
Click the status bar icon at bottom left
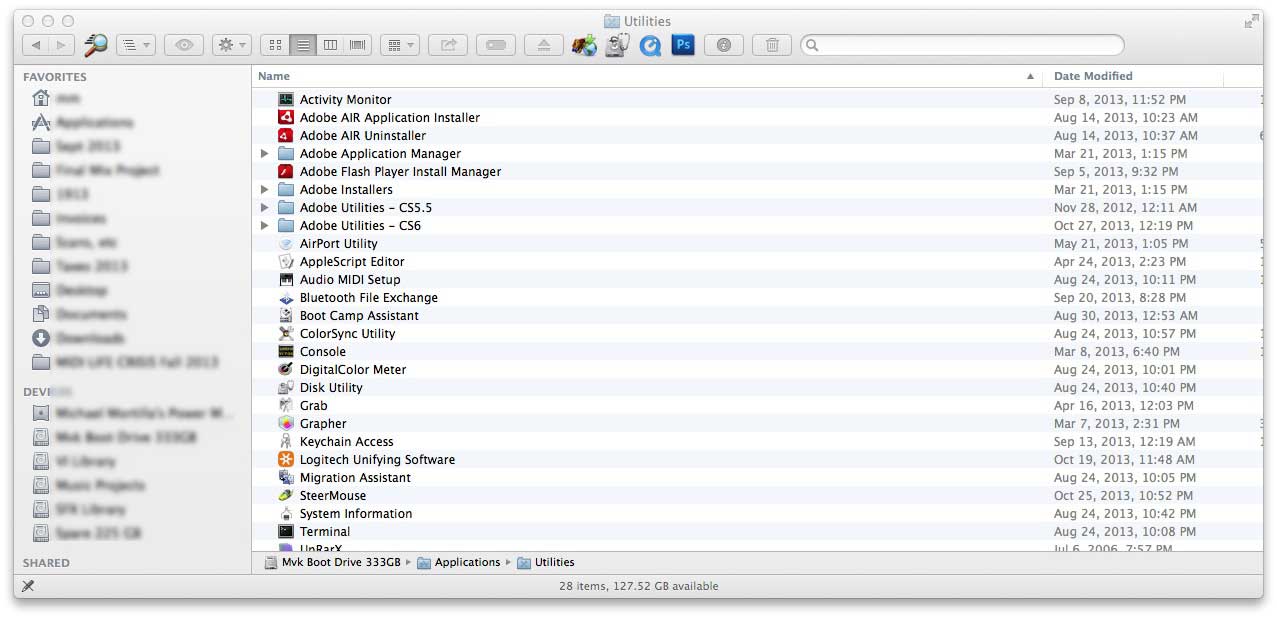pyautogui.click(x=28, y=586)
